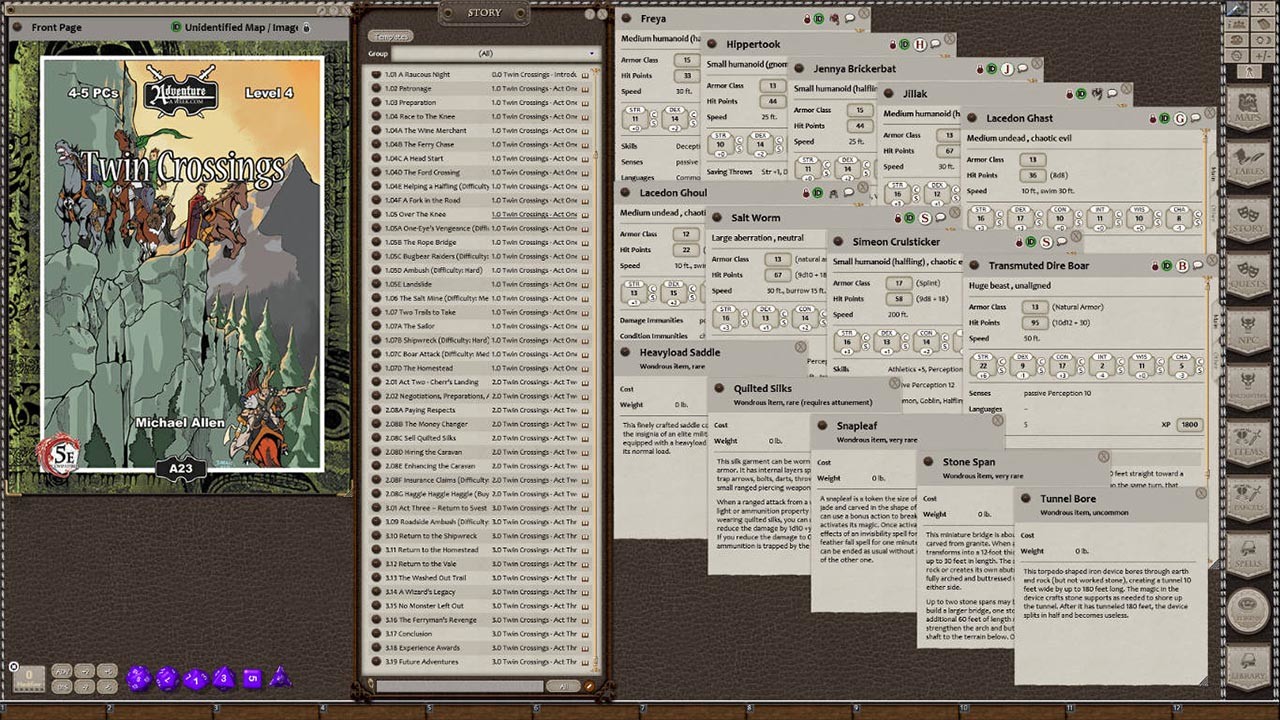Toggle ID visibility on the Jillak sheet

point(1081,93)
